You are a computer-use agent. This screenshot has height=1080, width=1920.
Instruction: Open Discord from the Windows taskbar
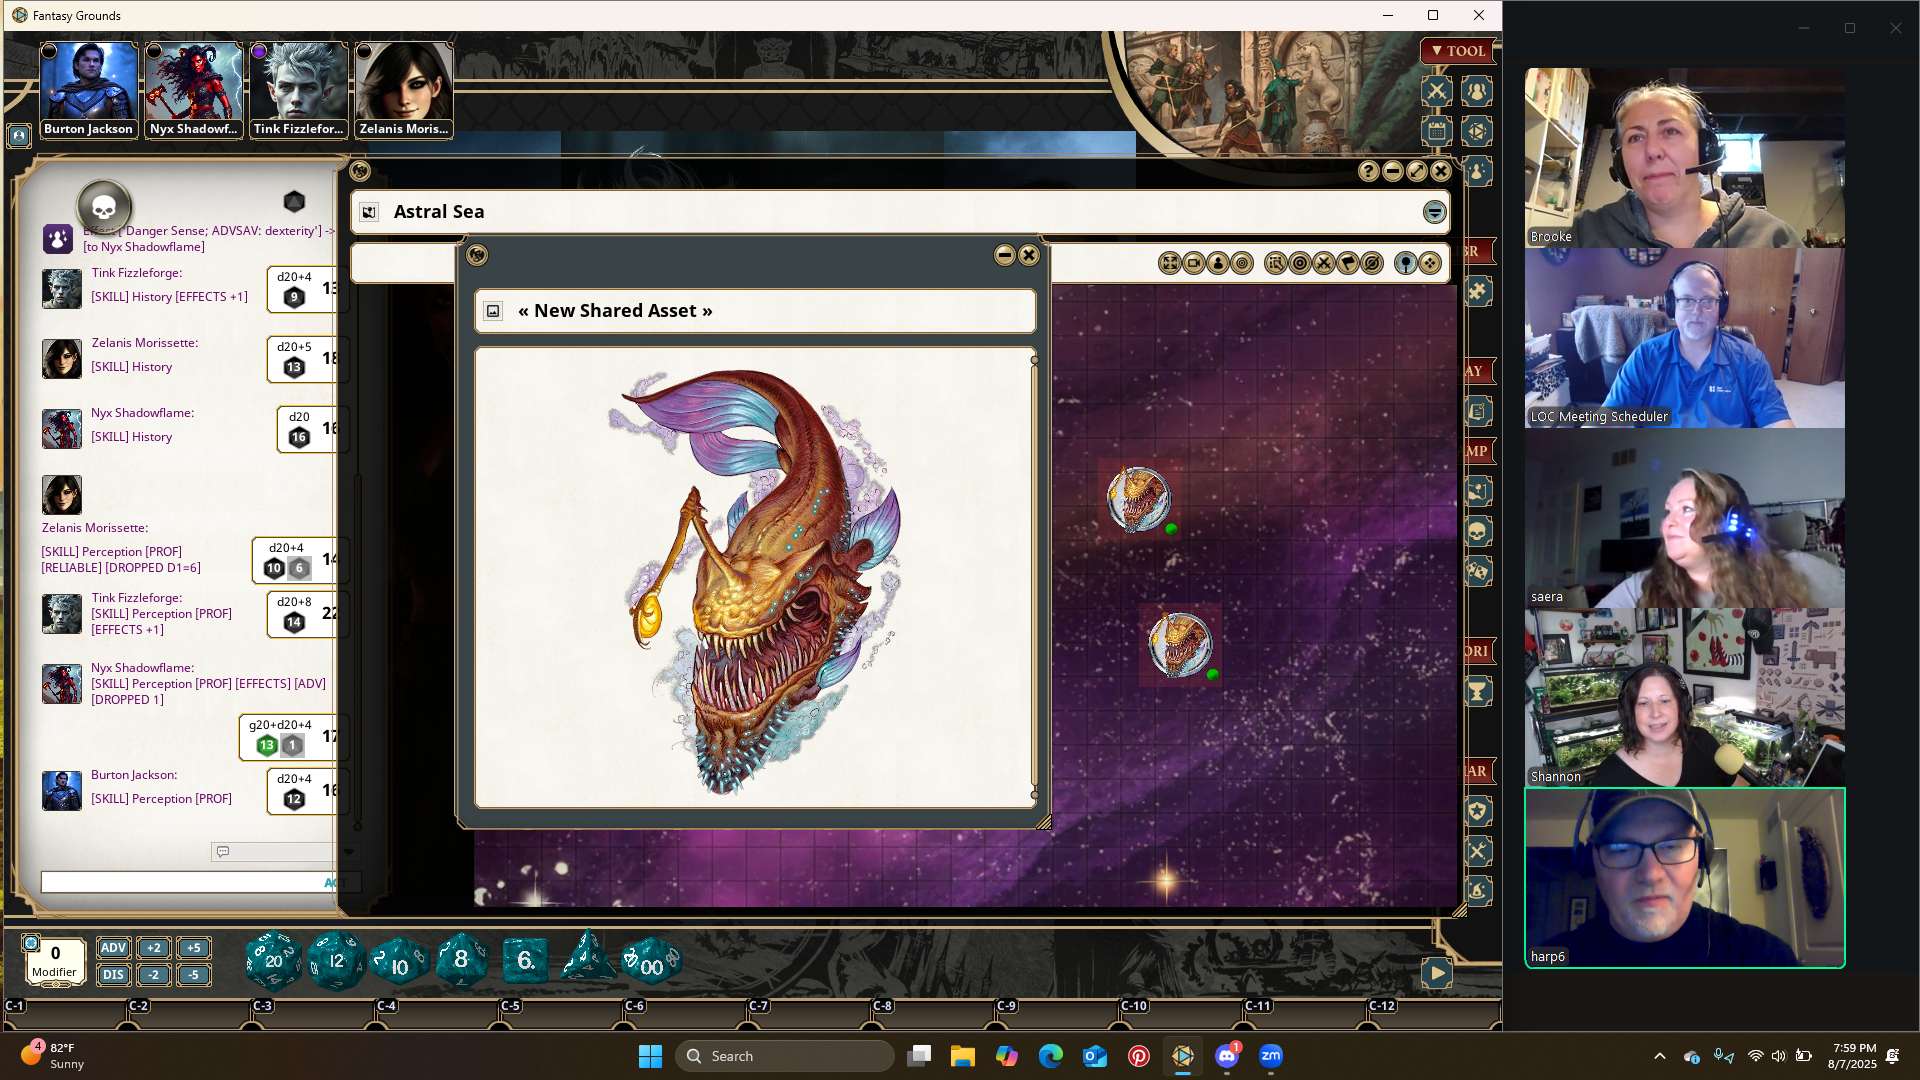pyautogui.click(x=1227, y=1056)
